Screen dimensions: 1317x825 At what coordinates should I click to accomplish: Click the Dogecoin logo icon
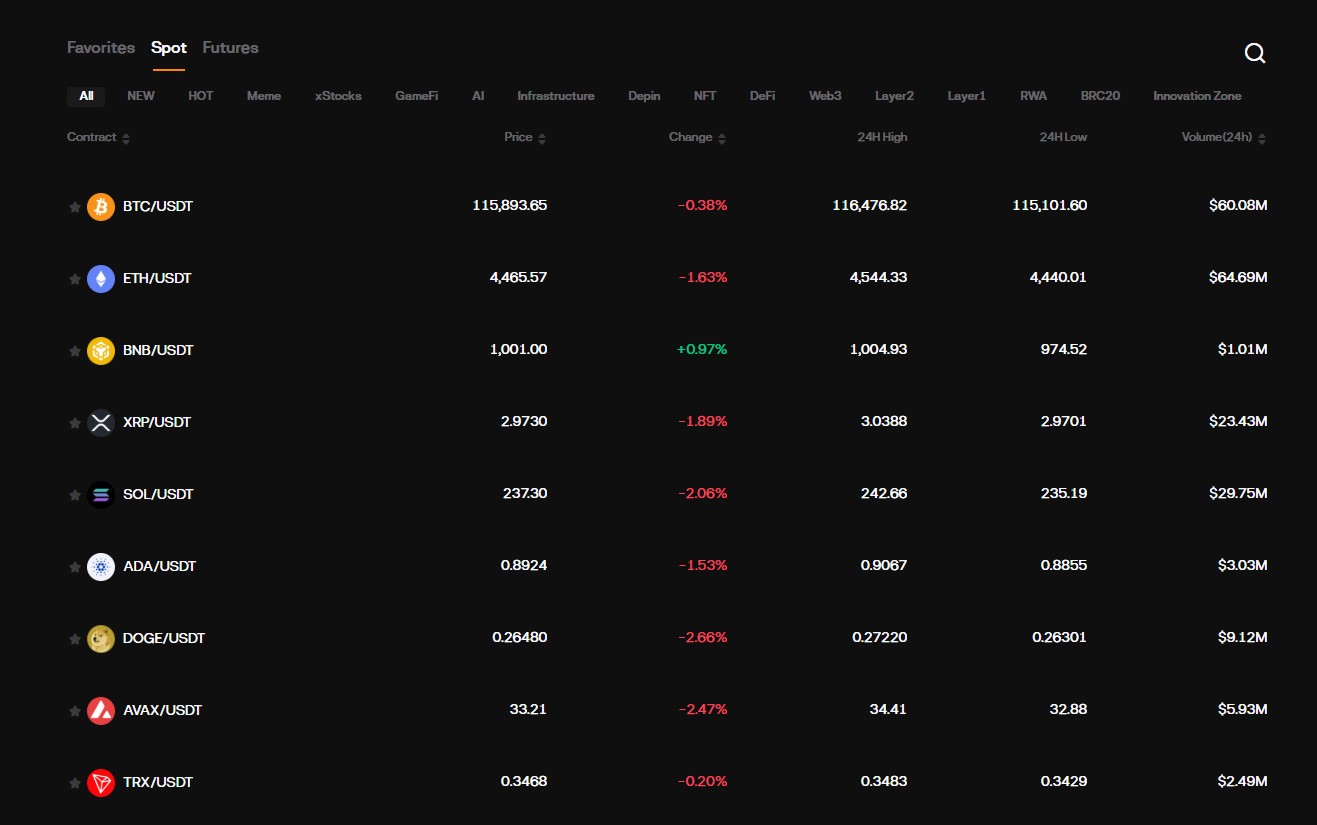[x=100, y=638]
